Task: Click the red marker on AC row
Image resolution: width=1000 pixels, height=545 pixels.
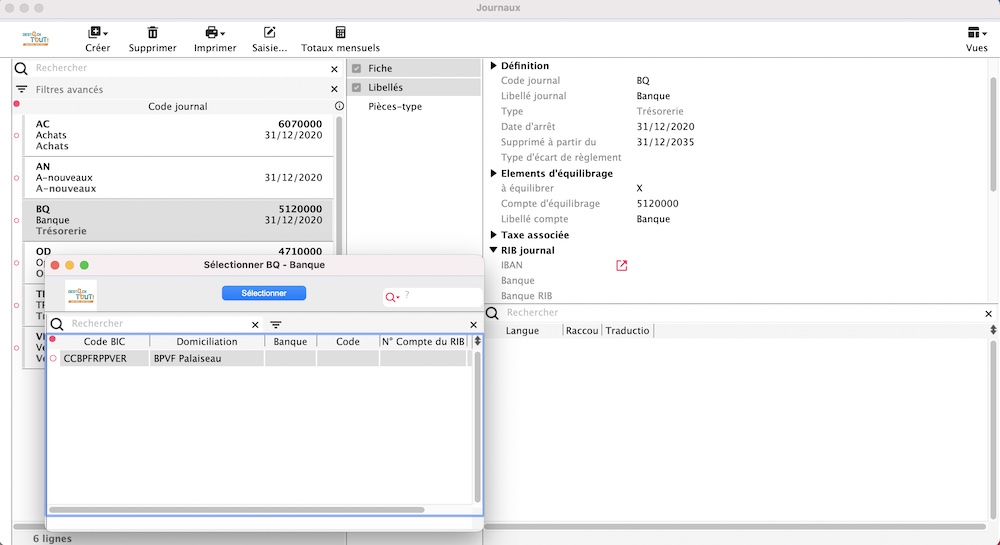Action: [17, 135]
